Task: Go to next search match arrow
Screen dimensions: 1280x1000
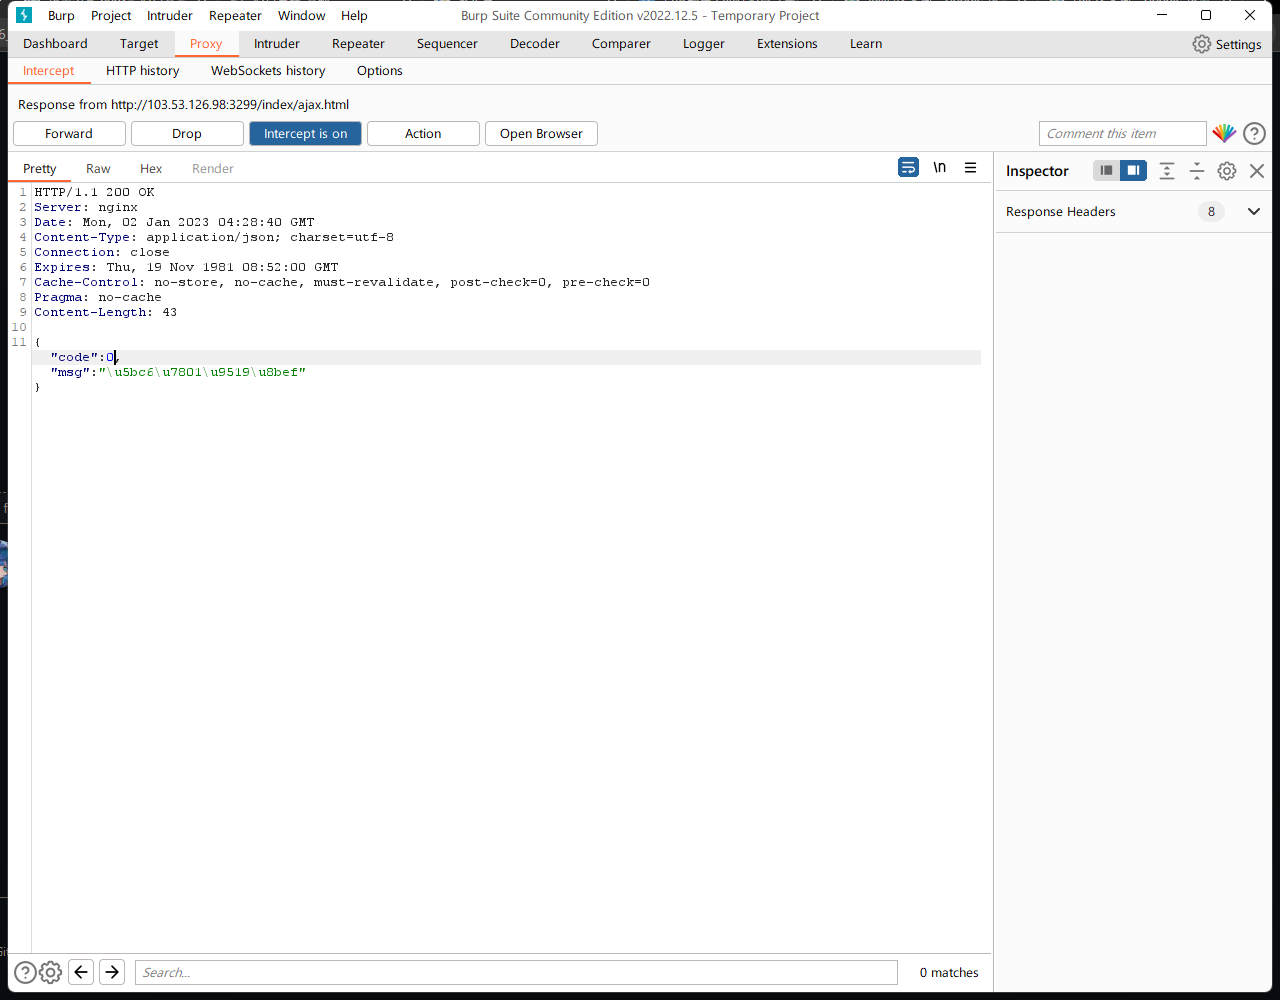Action: (112, 972)
